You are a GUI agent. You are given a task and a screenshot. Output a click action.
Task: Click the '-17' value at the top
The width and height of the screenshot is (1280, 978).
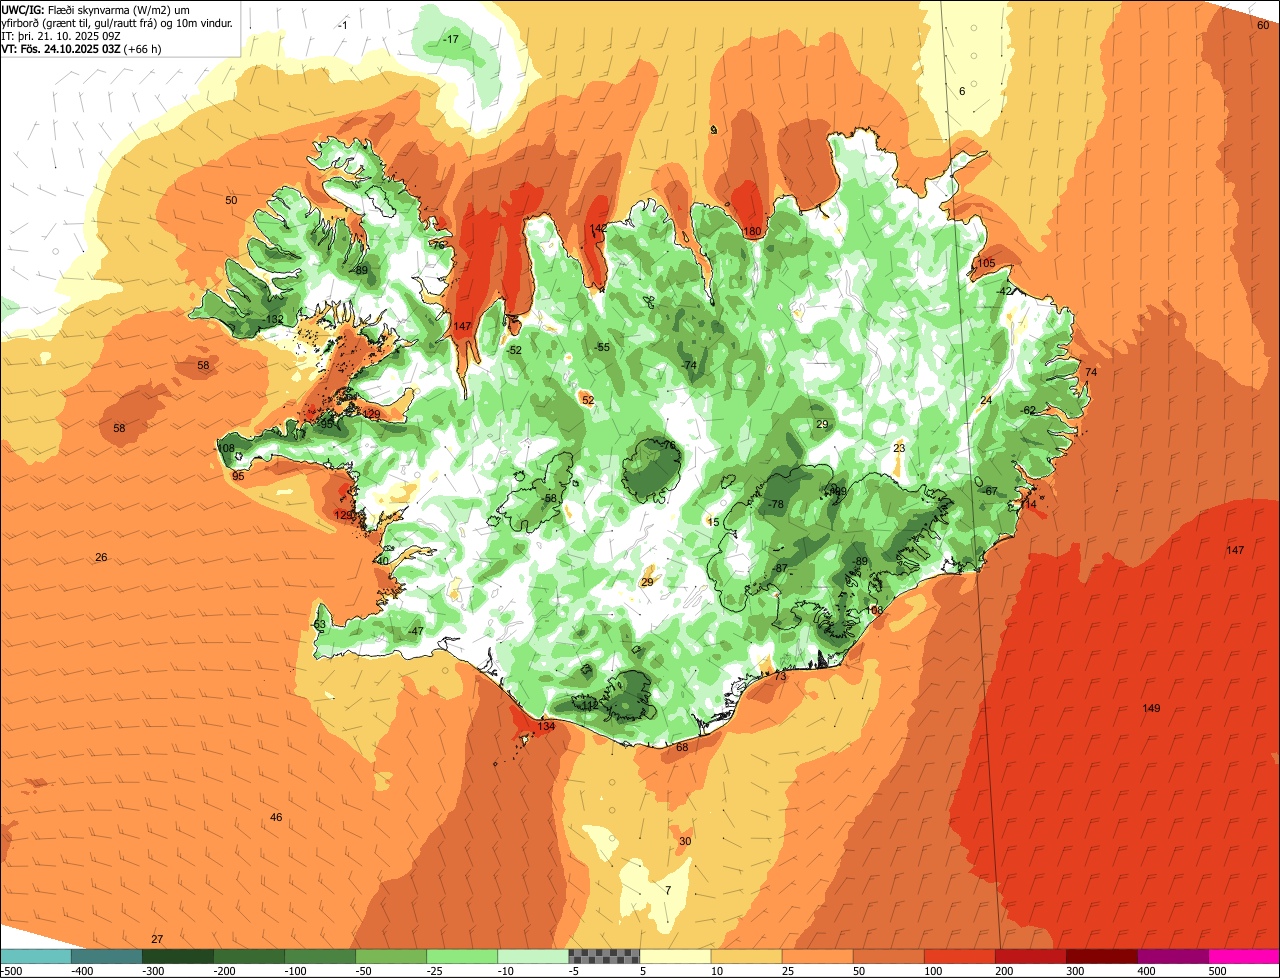pos(451,39)
